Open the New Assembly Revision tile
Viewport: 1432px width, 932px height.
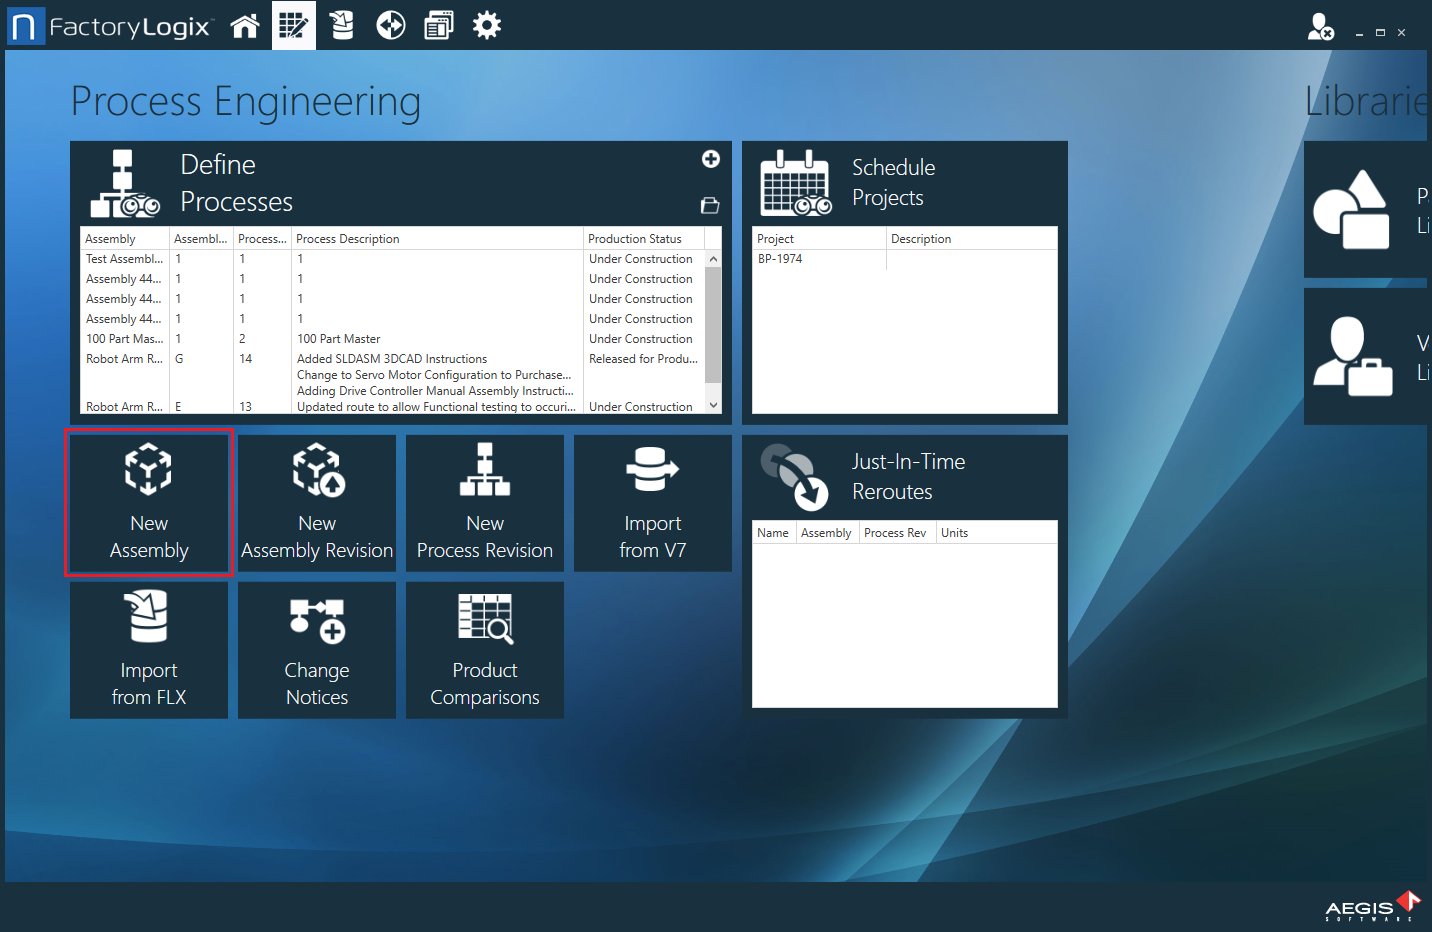click(x=317, y=503)
